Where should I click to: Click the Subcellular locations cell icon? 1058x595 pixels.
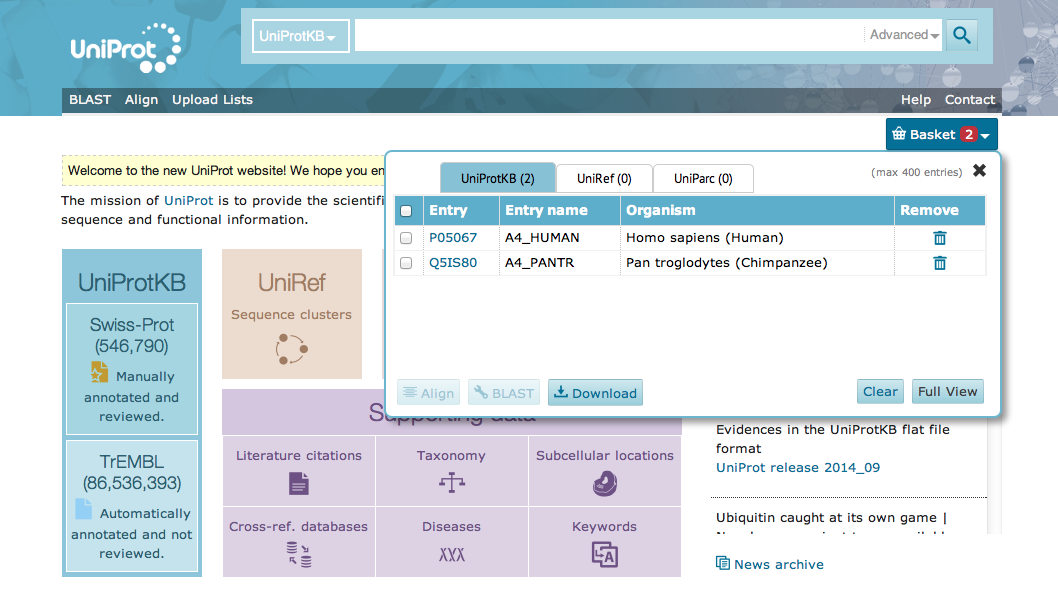[604, 483]
